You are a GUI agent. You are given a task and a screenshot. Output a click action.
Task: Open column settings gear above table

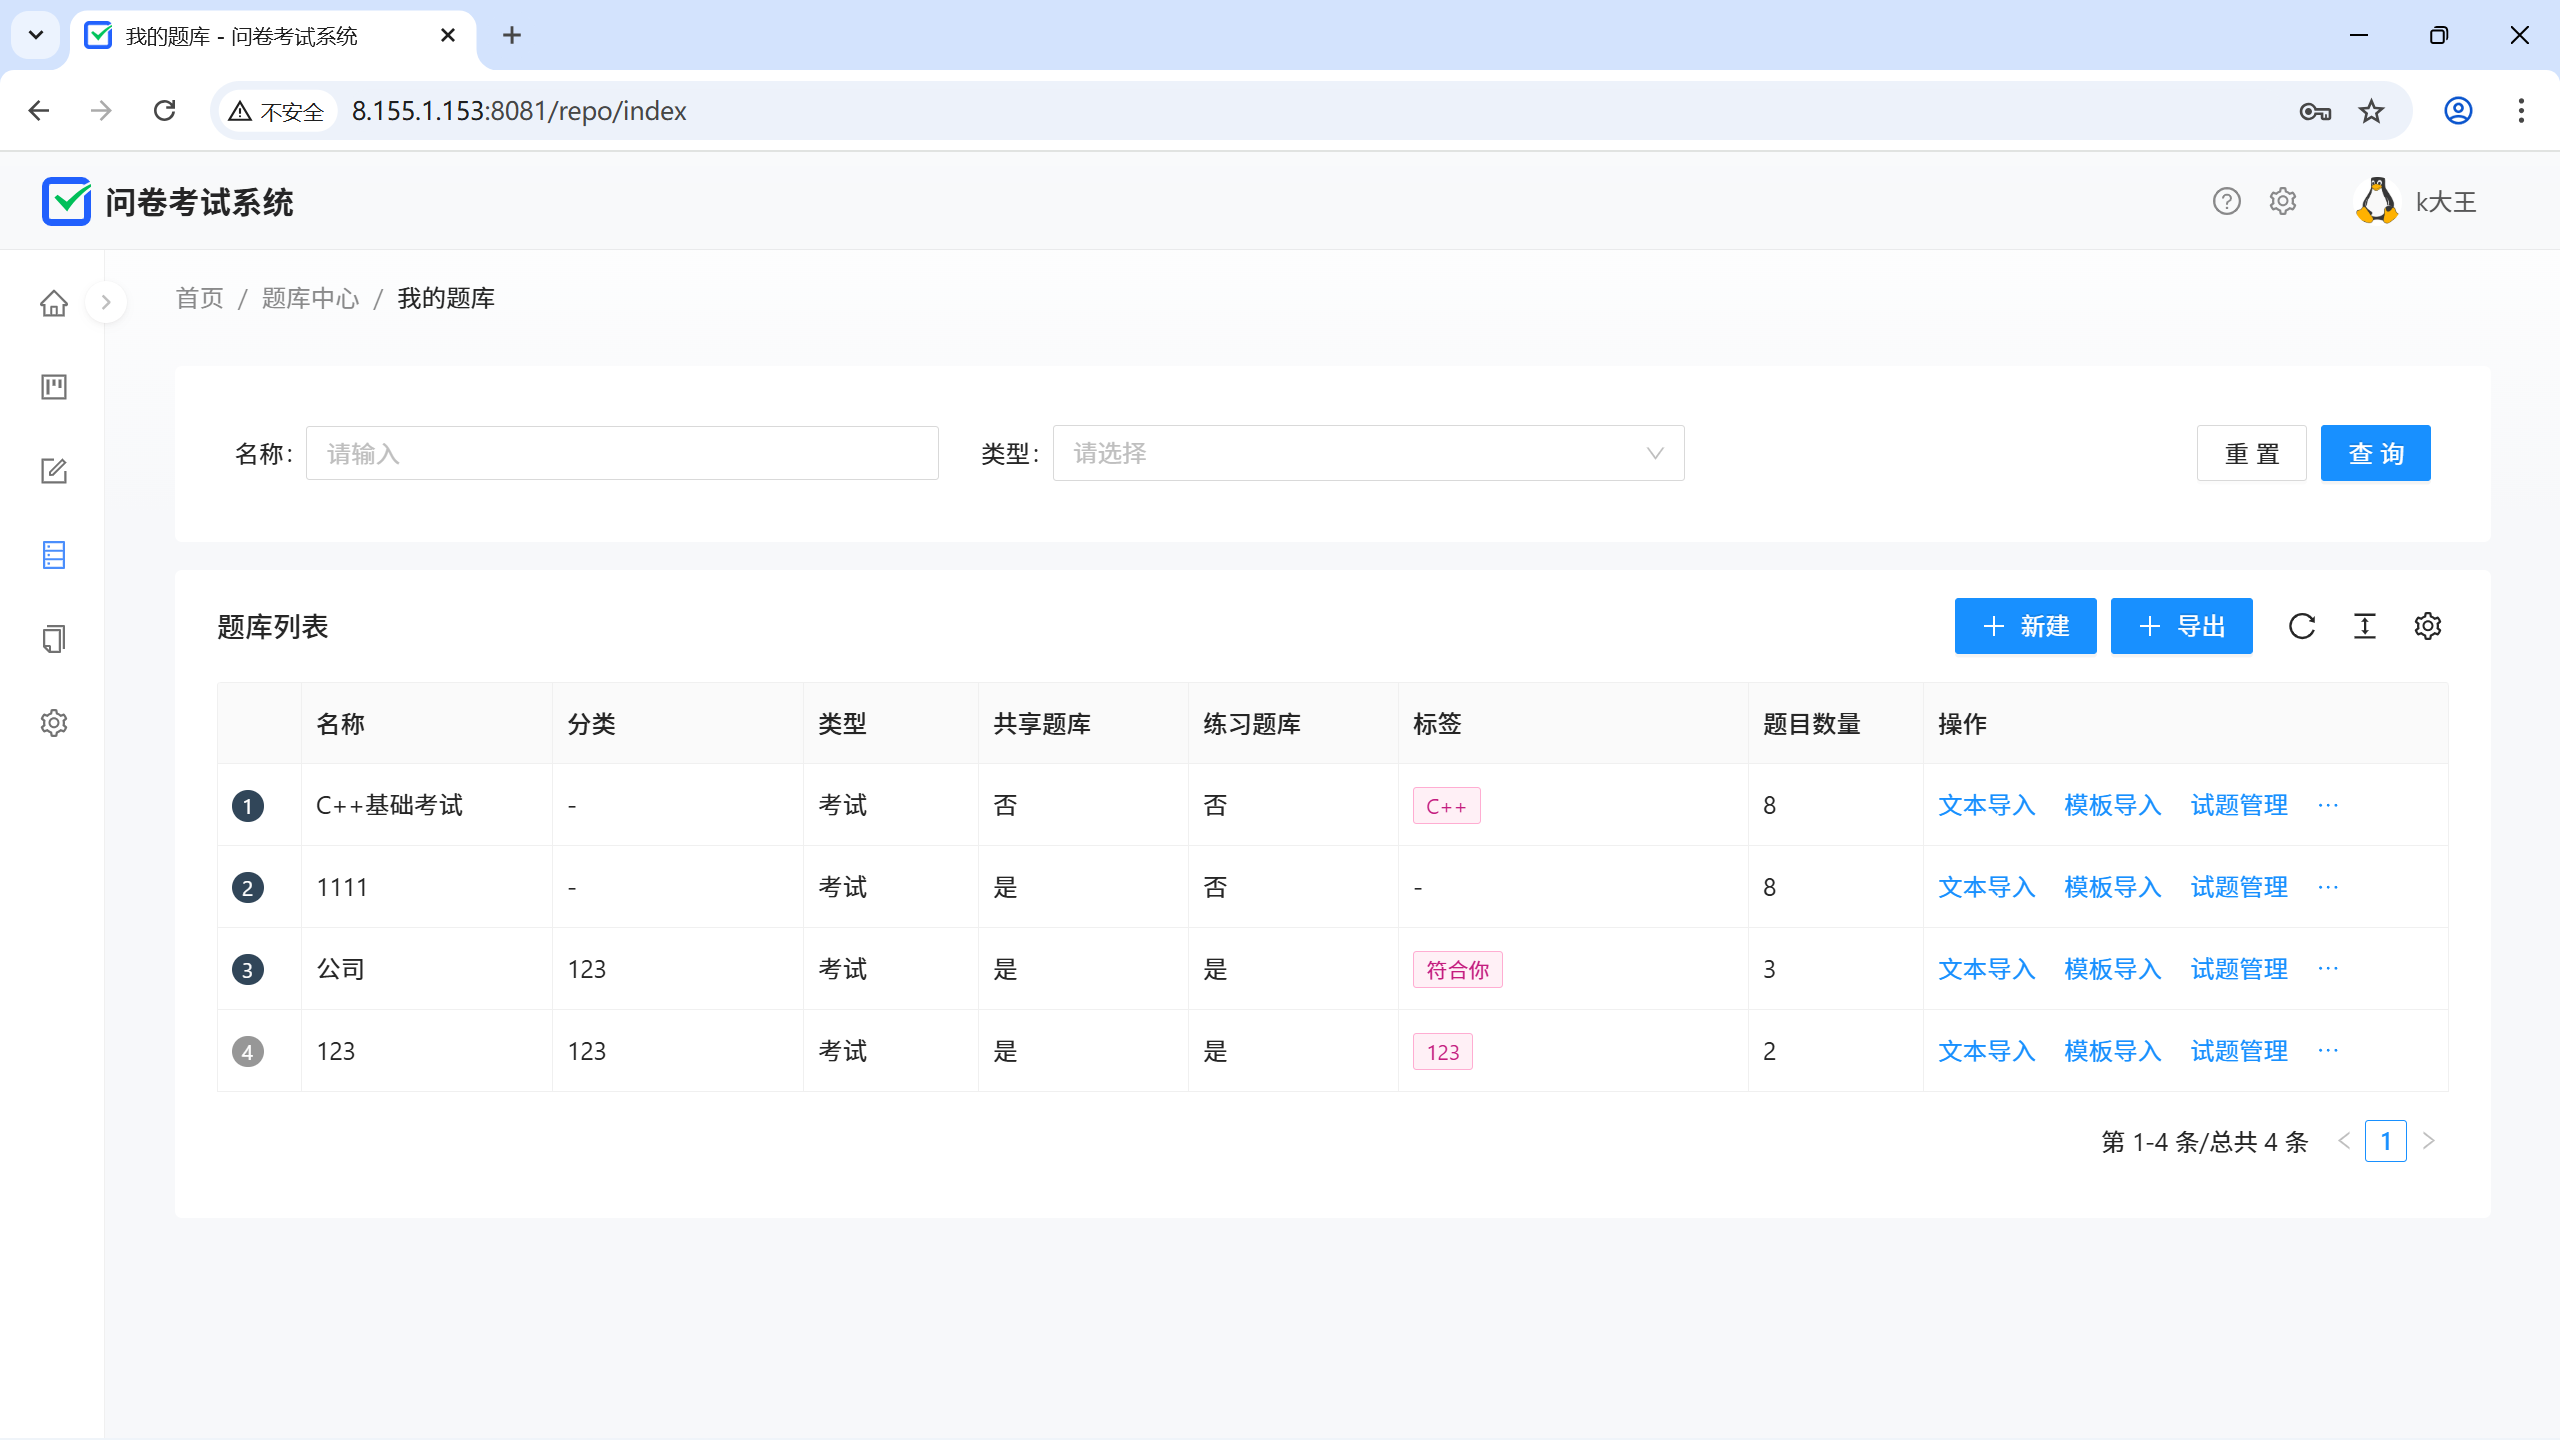click(2428, 626)
